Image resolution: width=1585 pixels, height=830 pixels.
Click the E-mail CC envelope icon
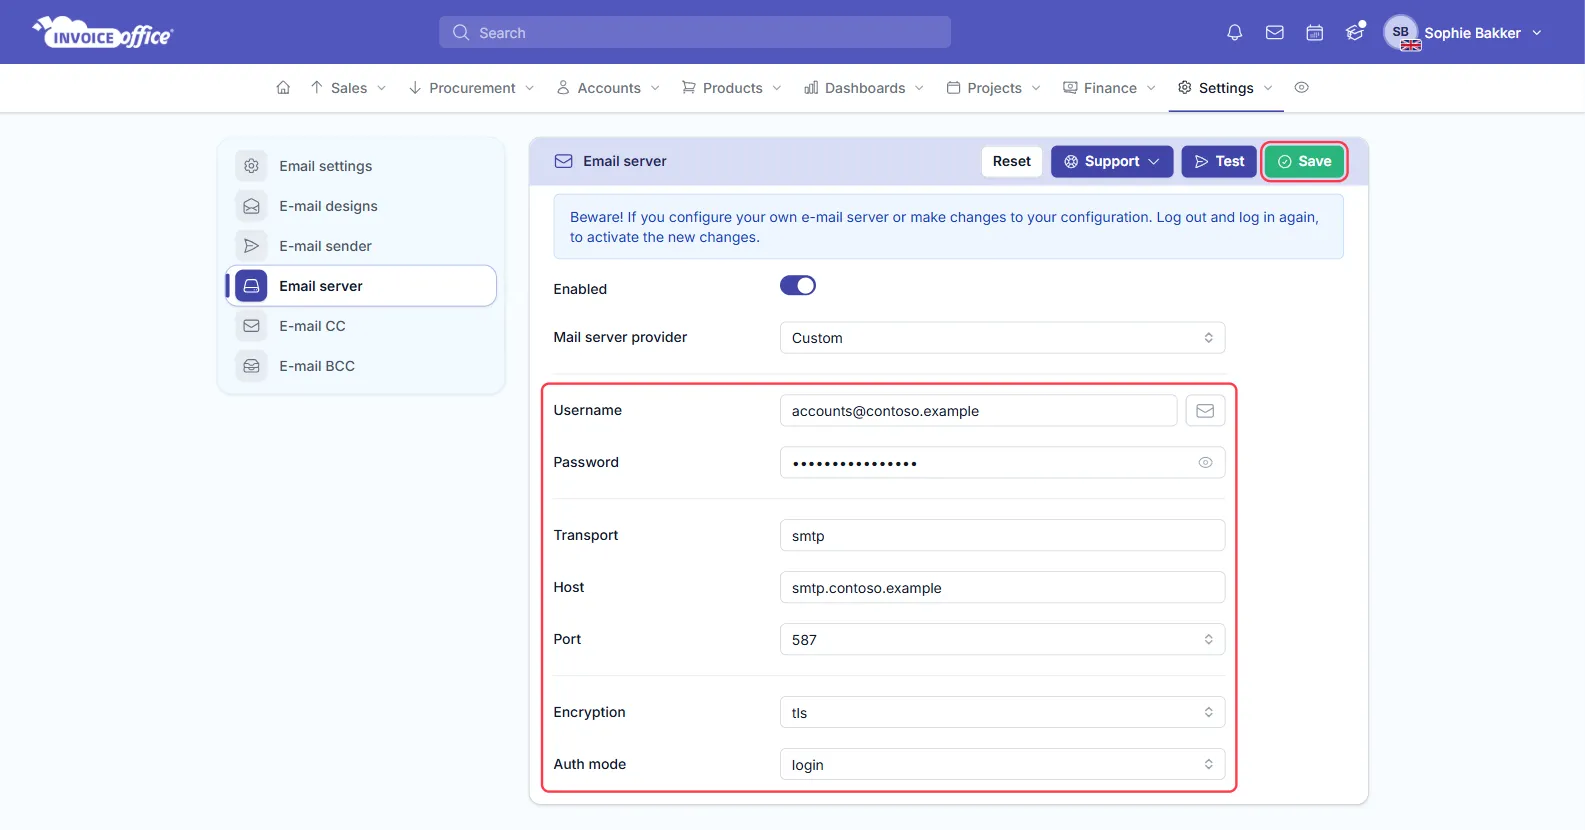(x=251, y=326)
